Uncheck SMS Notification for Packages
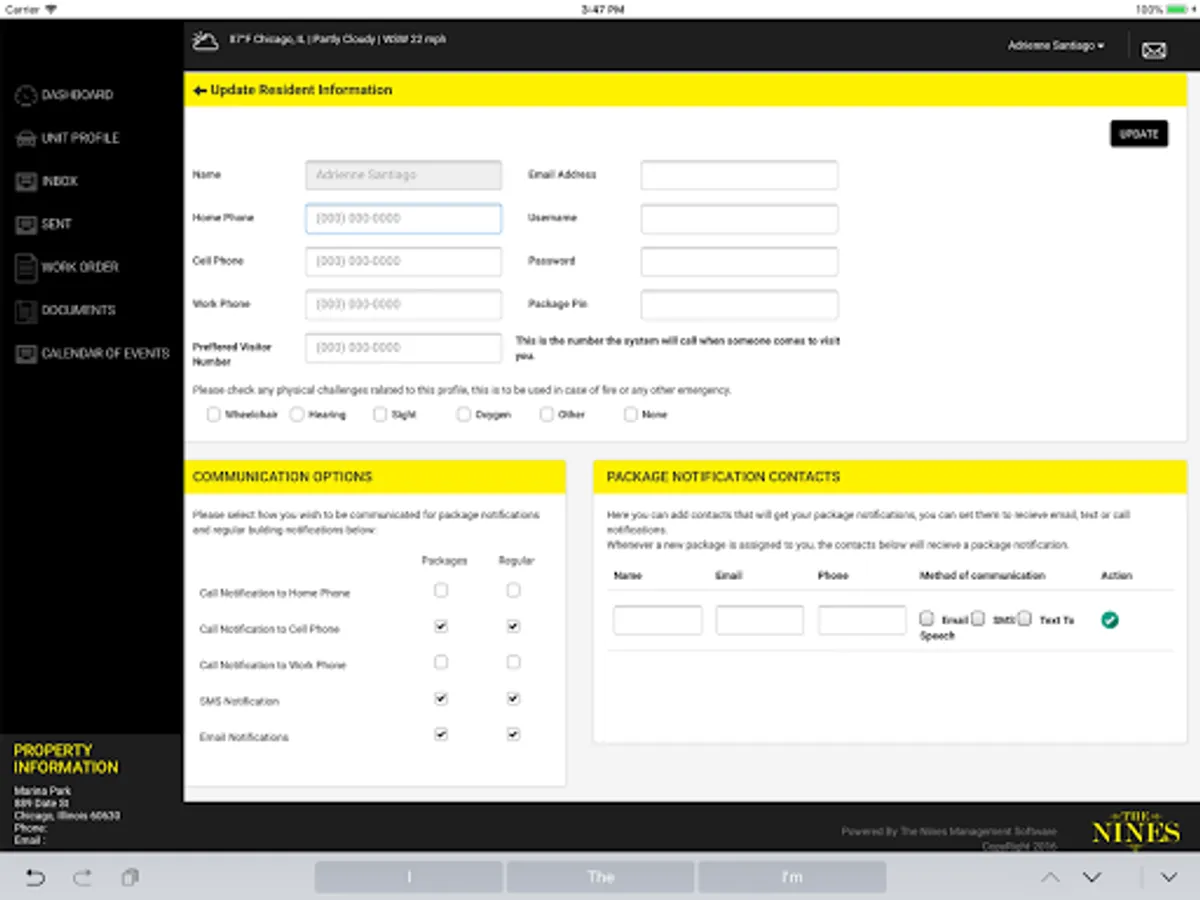This screenshot has width=1200, height=900. [441, 699]
